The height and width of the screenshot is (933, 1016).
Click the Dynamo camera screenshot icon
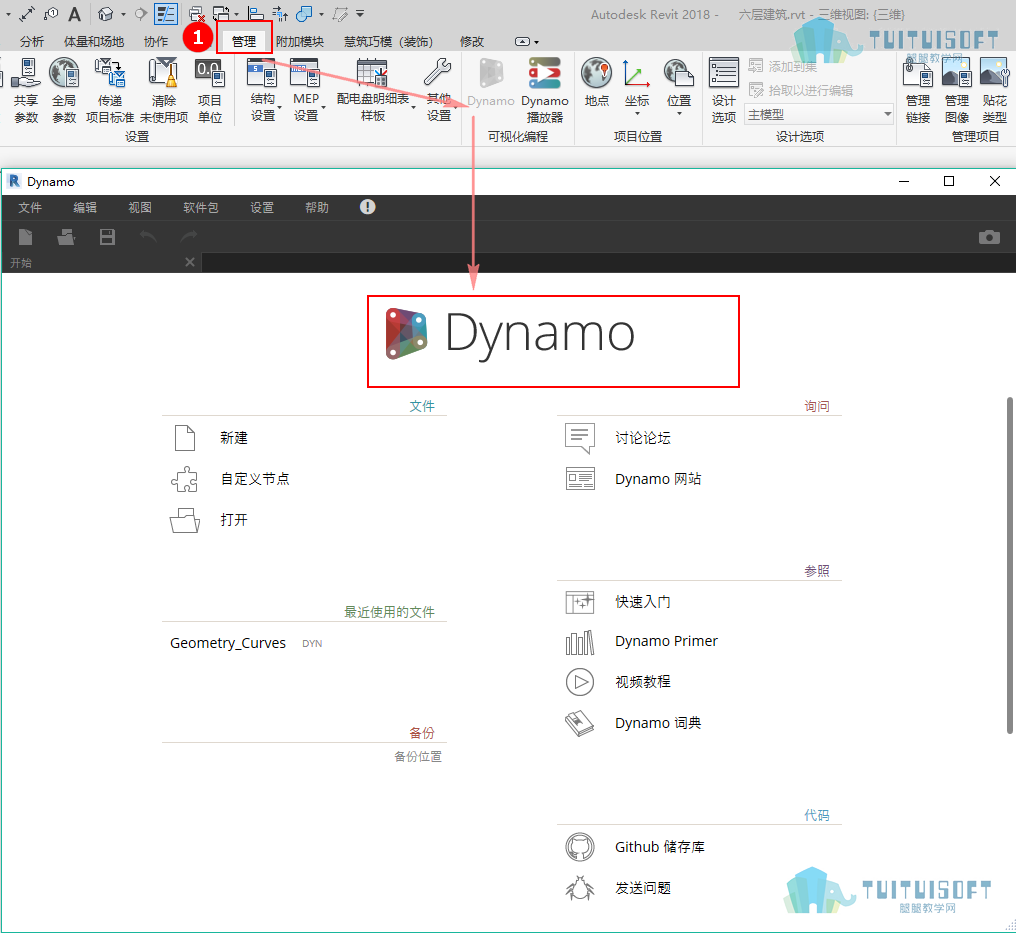(x=989, y=237)
